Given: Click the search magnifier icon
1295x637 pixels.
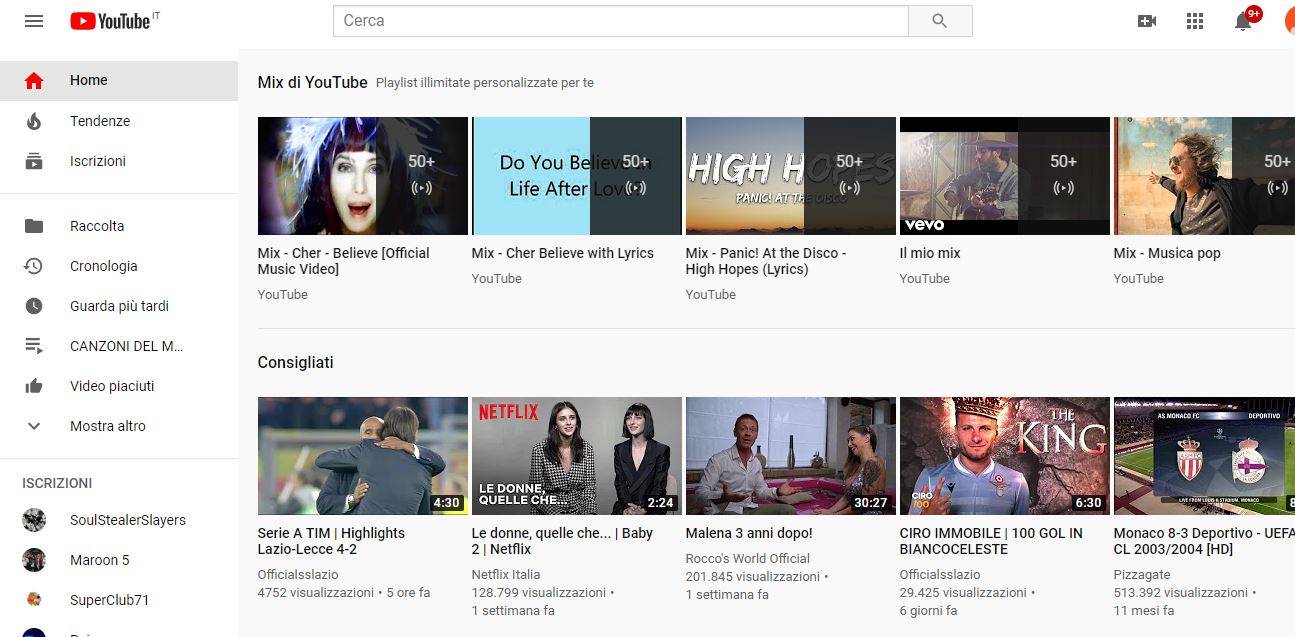Looking at the screenshot, I should coord(939,20).
